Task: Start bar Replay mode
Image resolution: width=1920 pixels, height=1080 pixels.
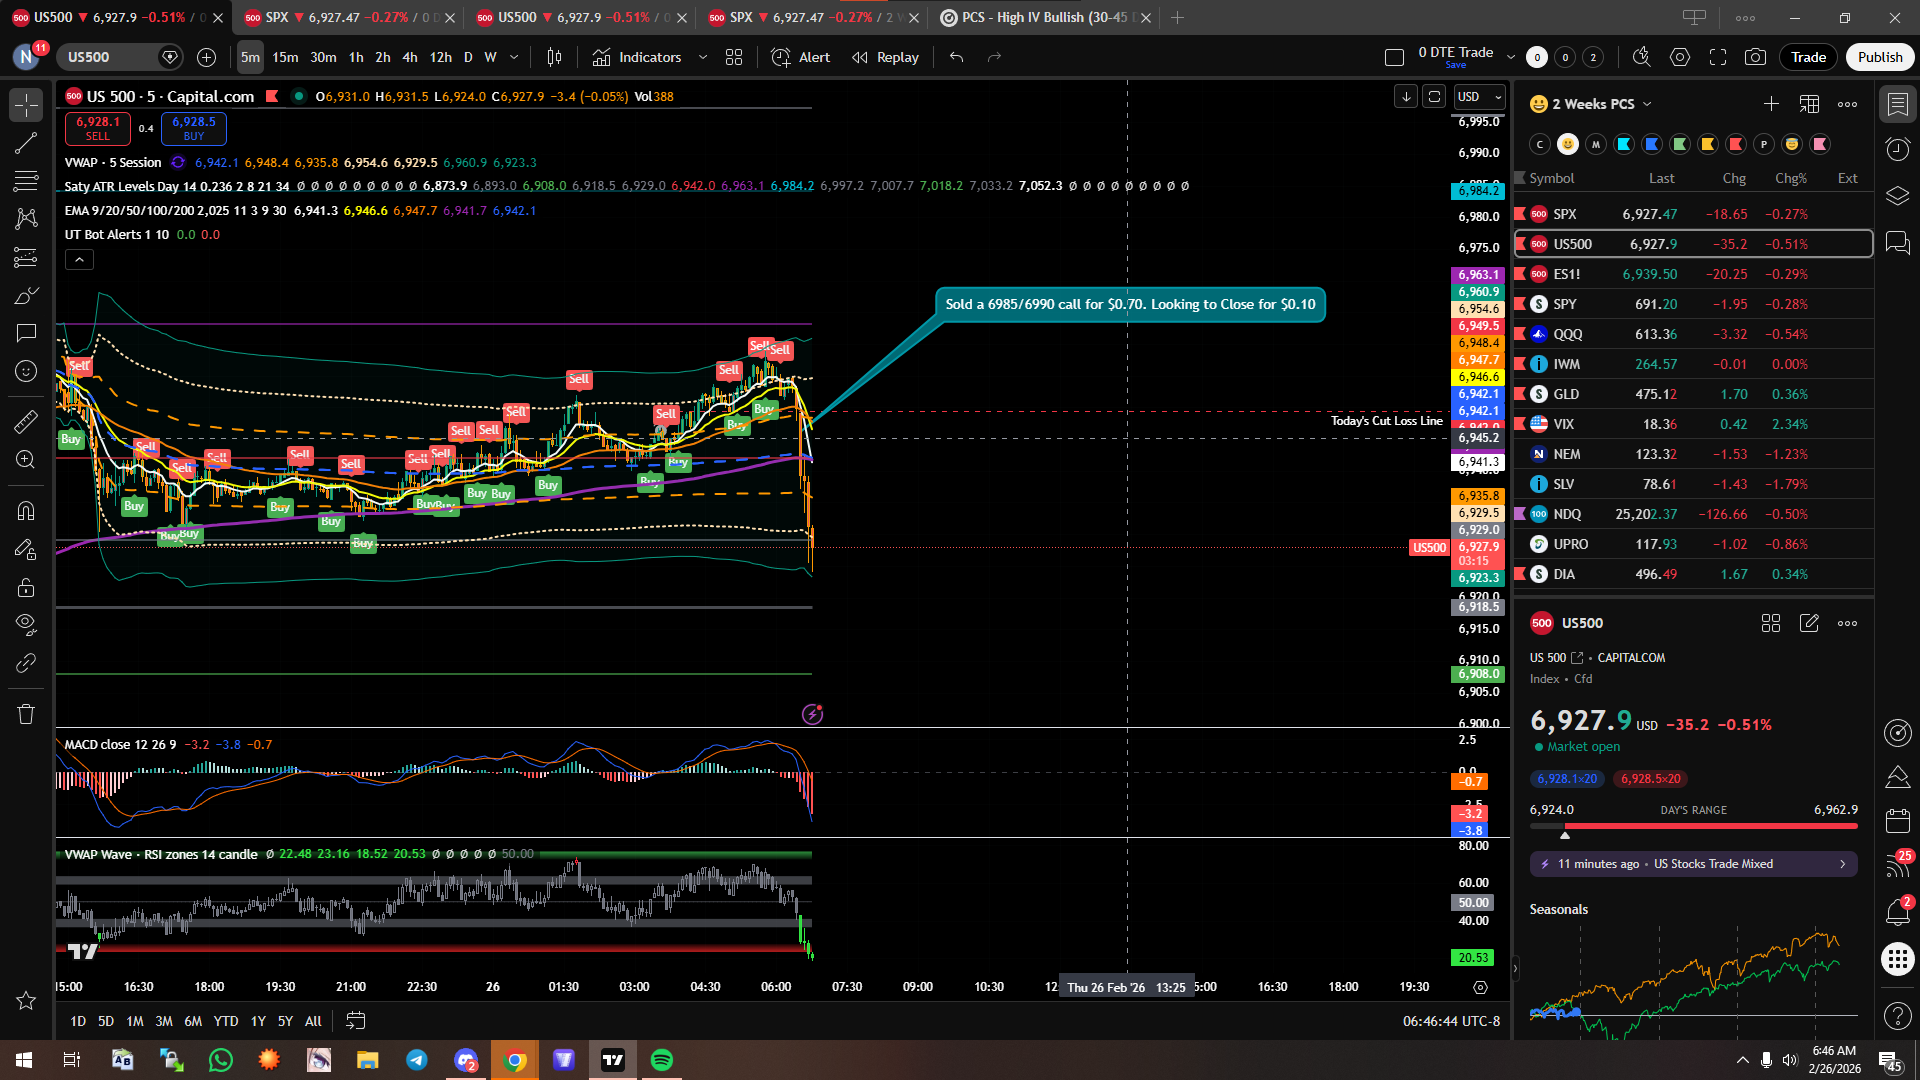Action: click(885, 57)
